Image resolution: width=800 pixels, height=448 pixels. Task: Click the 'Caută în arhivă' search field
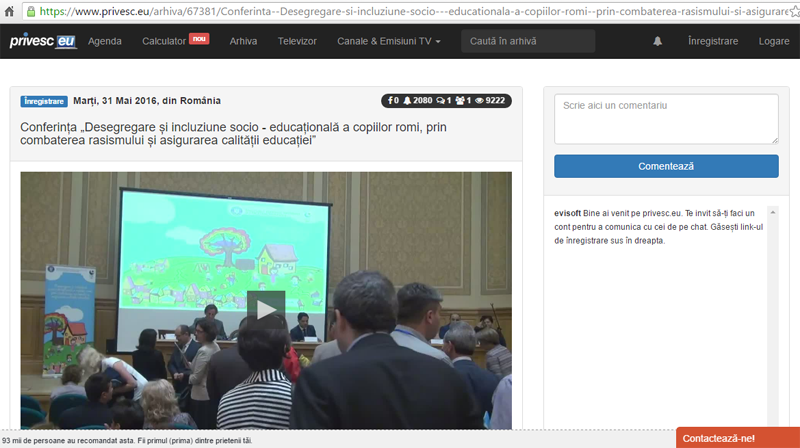(x=528, y=41)
